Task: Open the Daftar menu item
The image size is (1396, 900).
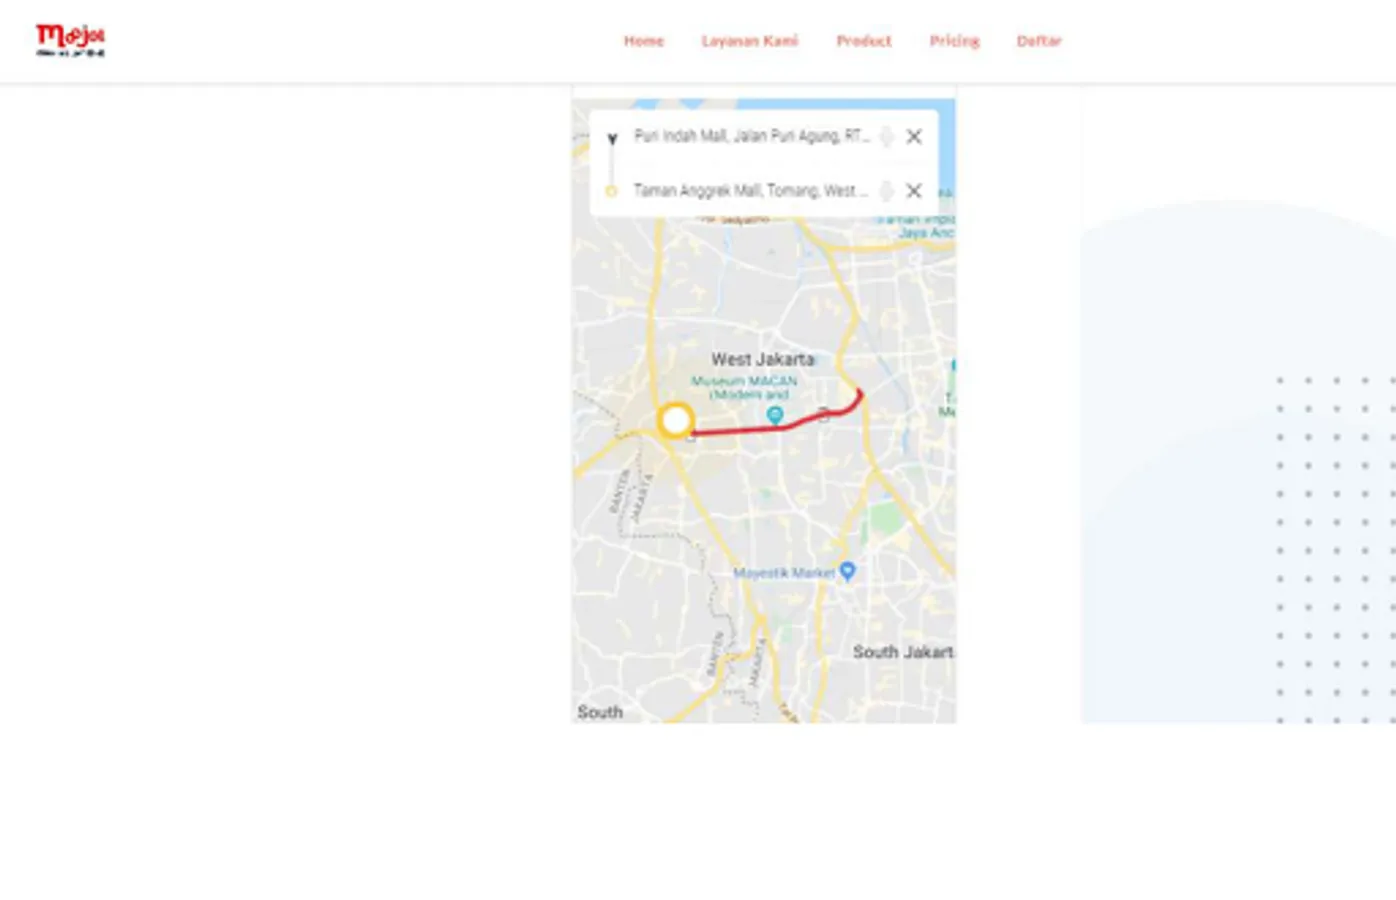Action: click(1039, 41)
